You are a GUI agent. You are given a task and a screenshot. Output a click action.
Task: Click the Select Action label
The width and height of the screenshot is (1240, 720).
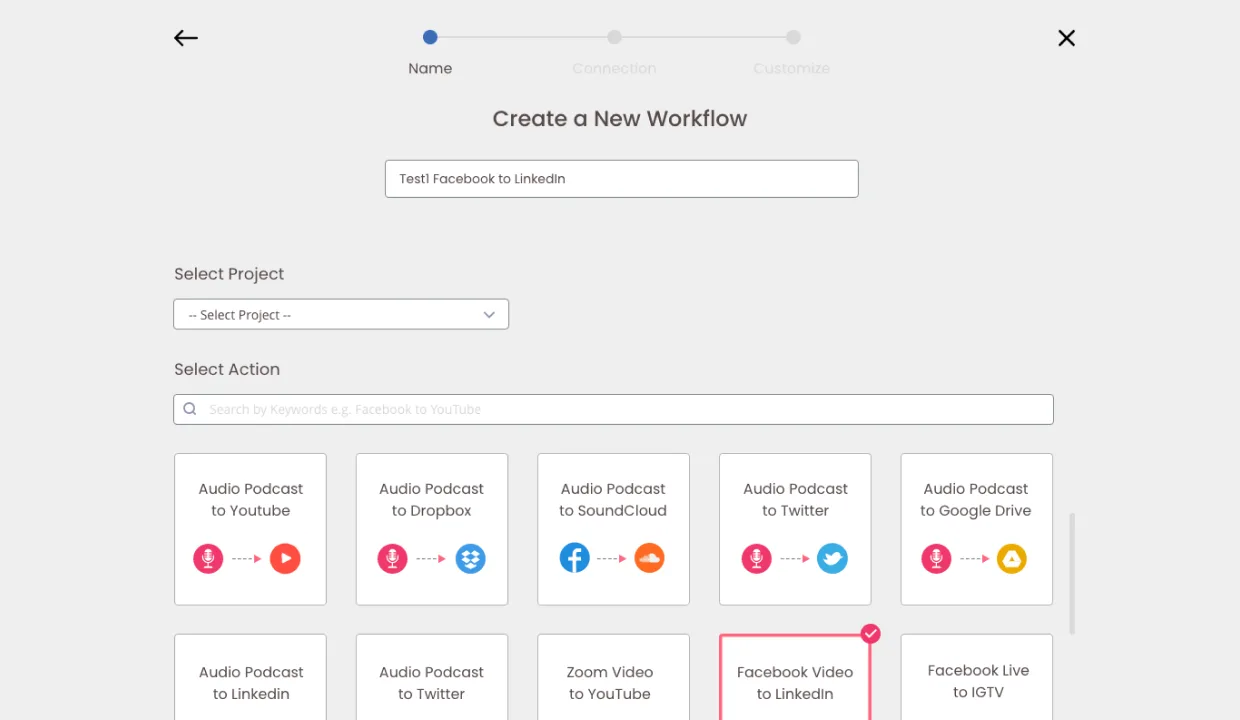[227, 369]
